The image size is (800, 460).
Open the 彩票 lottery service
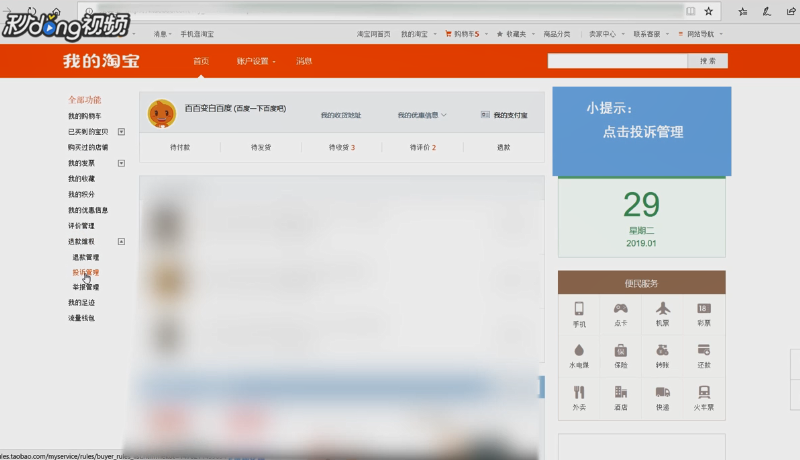point(704,315)
